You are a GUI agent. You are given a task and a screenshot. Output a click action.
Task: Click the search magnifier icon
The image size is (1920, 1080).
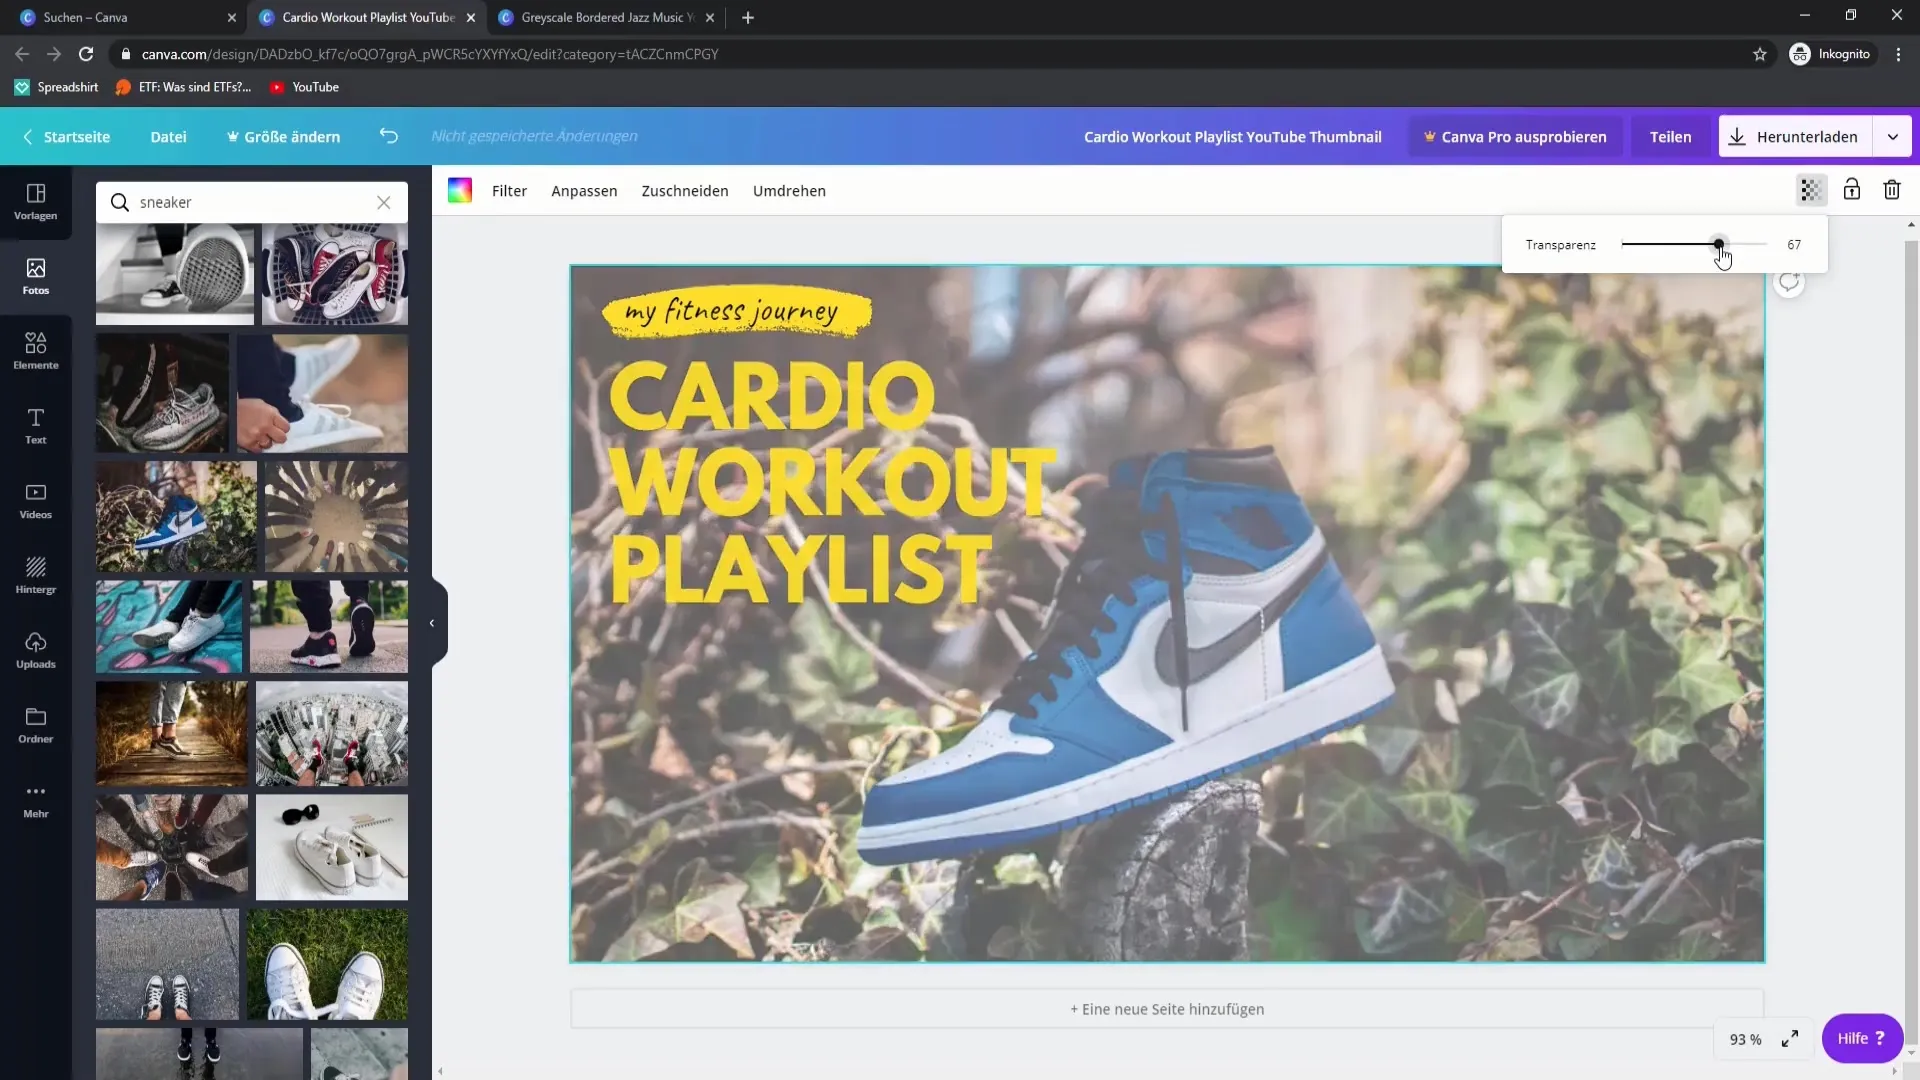[120, 202]
